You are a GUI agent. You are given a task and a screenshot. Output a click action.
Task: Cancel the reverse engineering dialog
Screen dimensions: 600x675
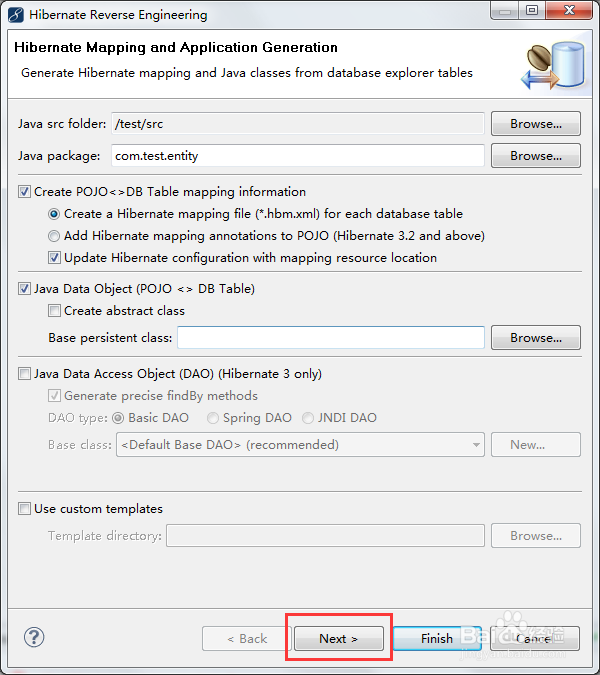[534, 639]
